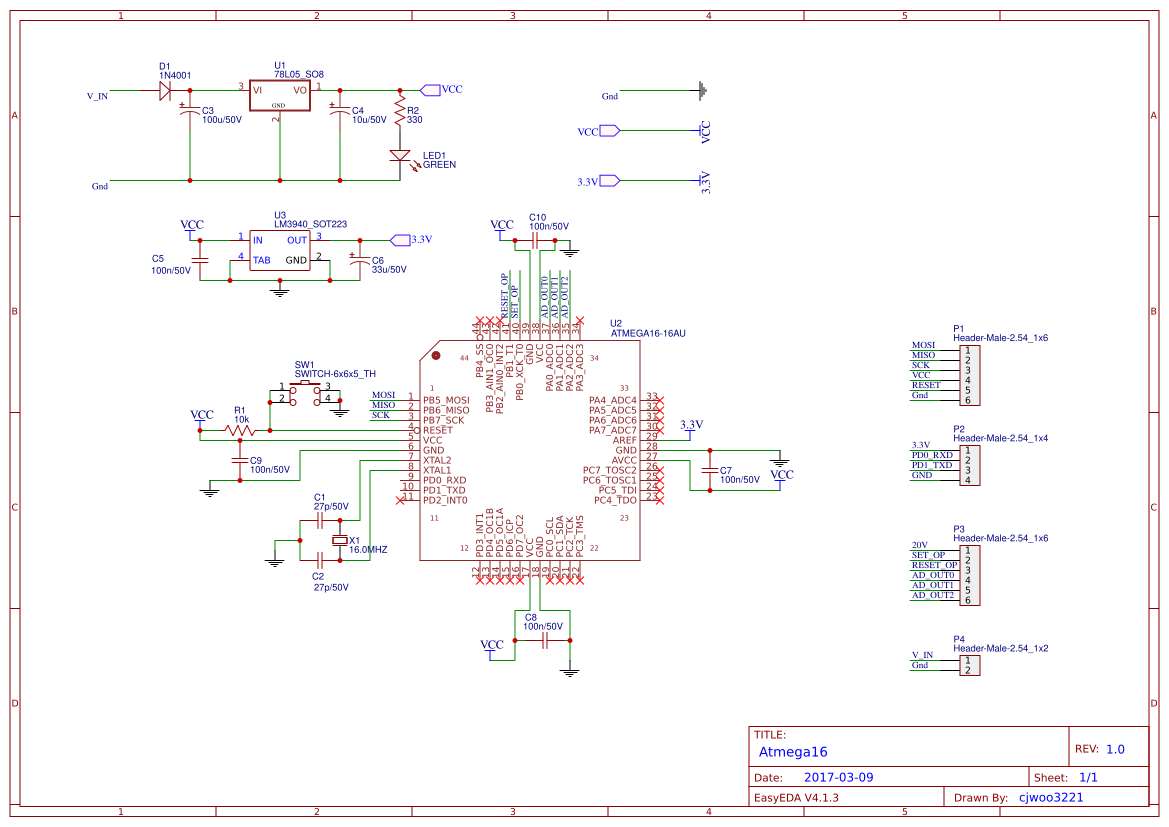This screenshot has width=1169, height=827.
Task: Select the C2 27p/50V capacitor symbol
Action: (320, 560)
